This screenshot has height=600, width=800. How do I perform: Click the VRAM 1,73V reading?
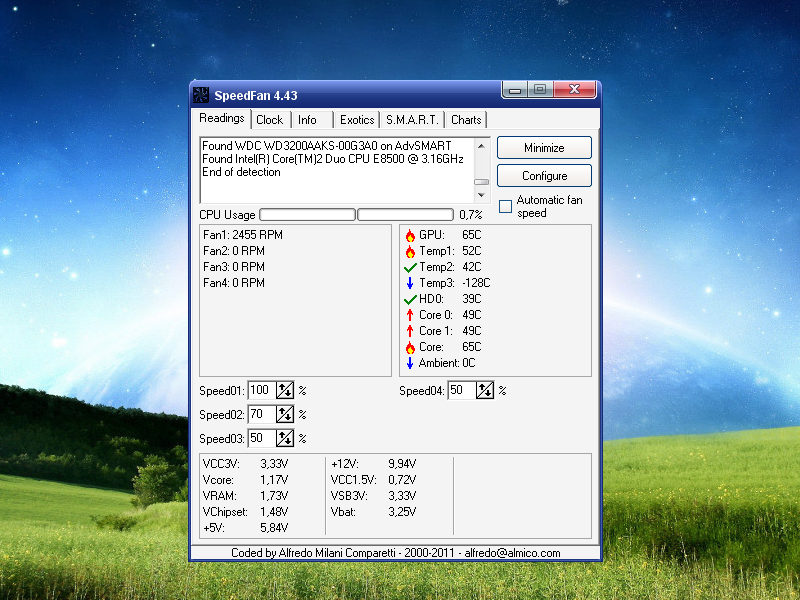pos(245,496)
